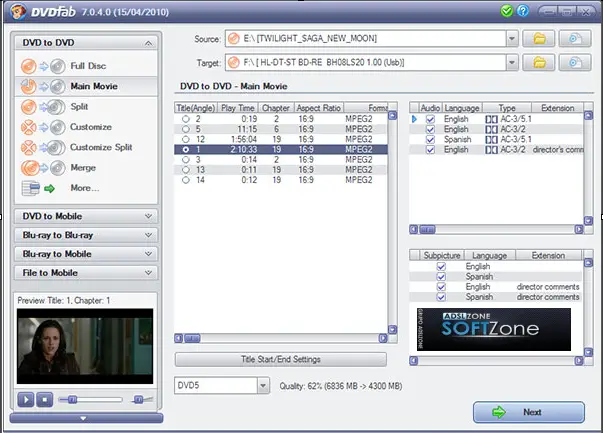The image size is (603, 433).
Task: Uncheck Spanish AC-3/5.1 audio track
Action: coord(430,140)
